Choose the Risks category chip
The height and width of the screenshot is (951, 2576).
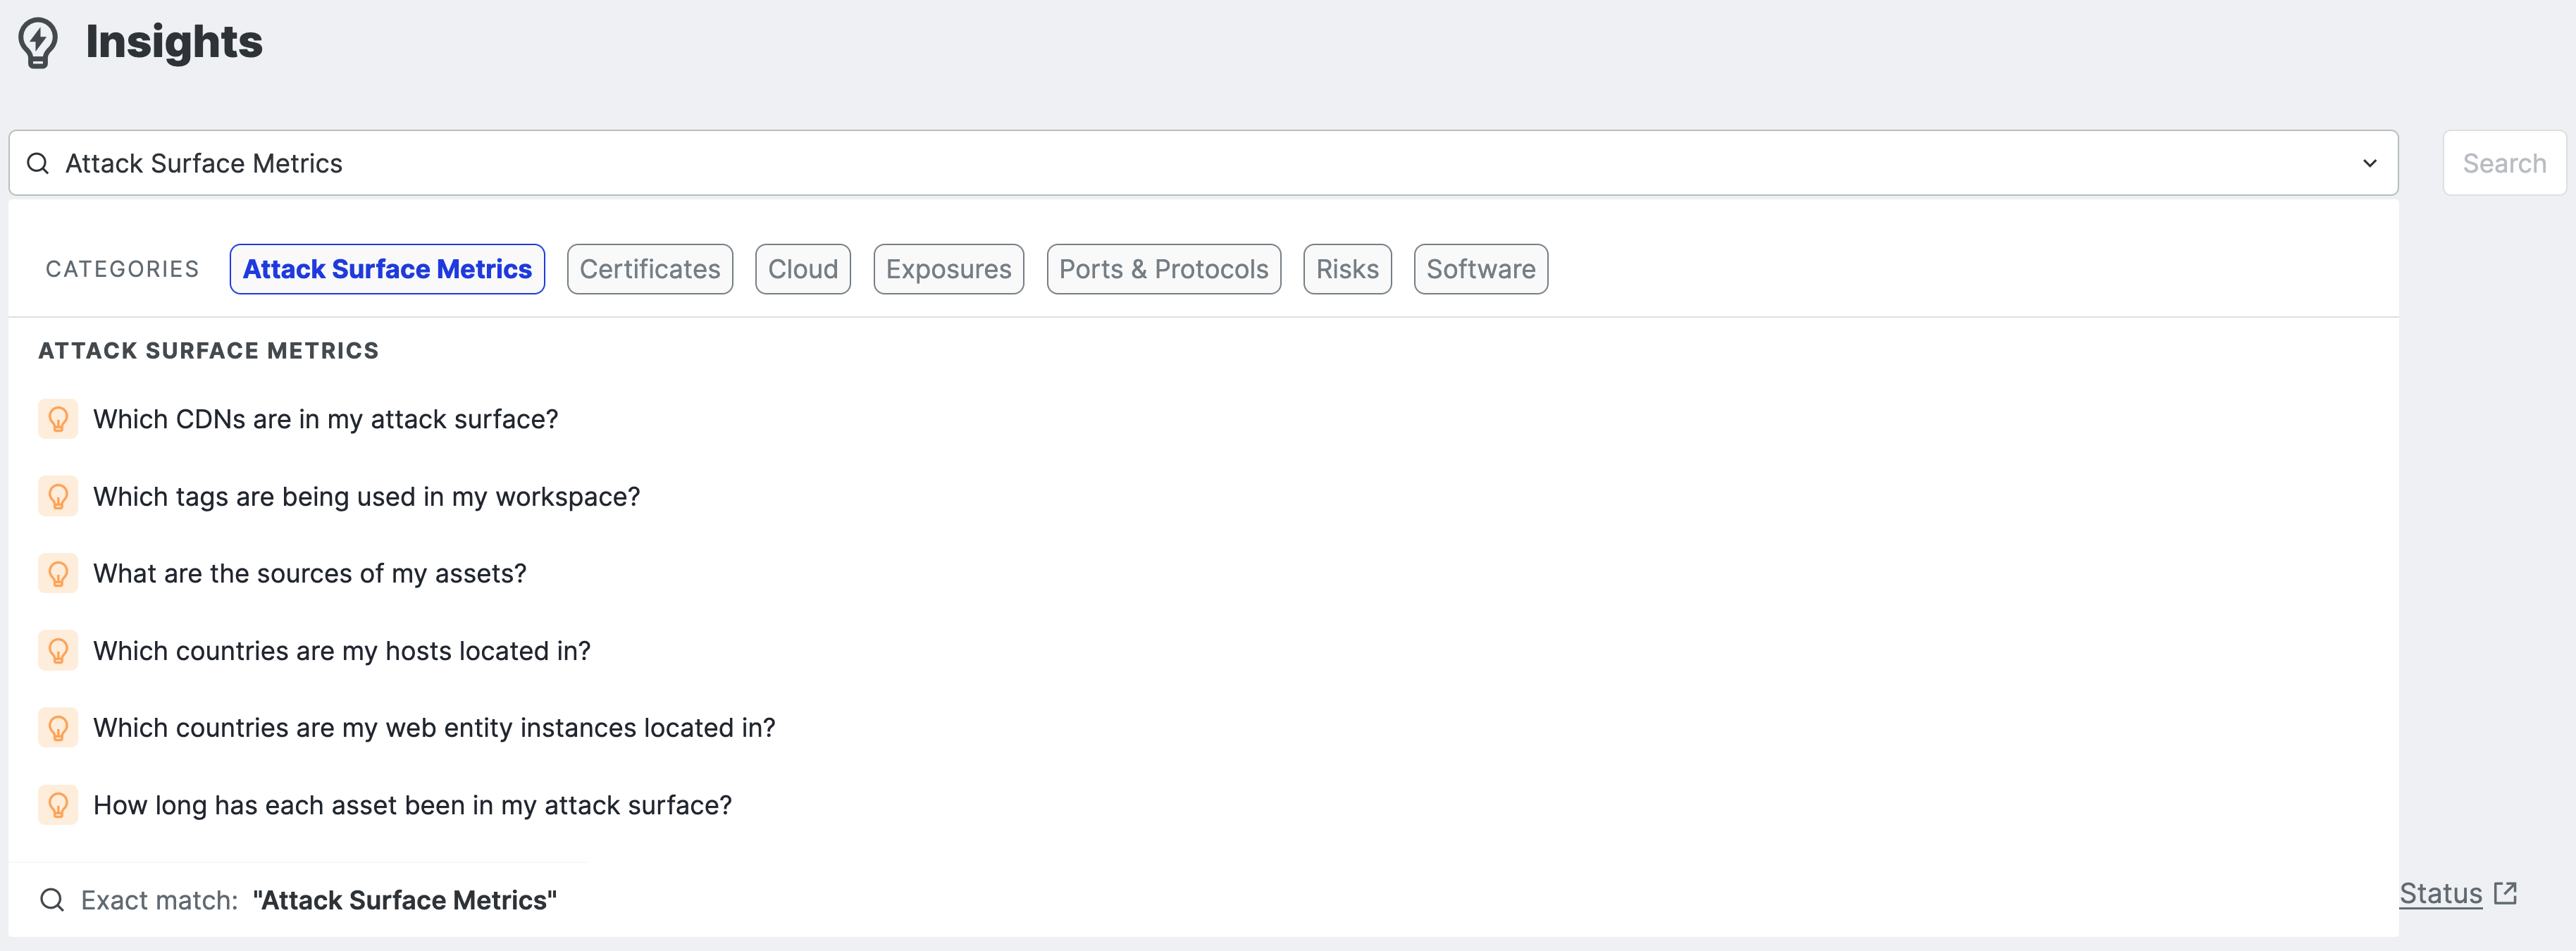tap(1346, 269)
